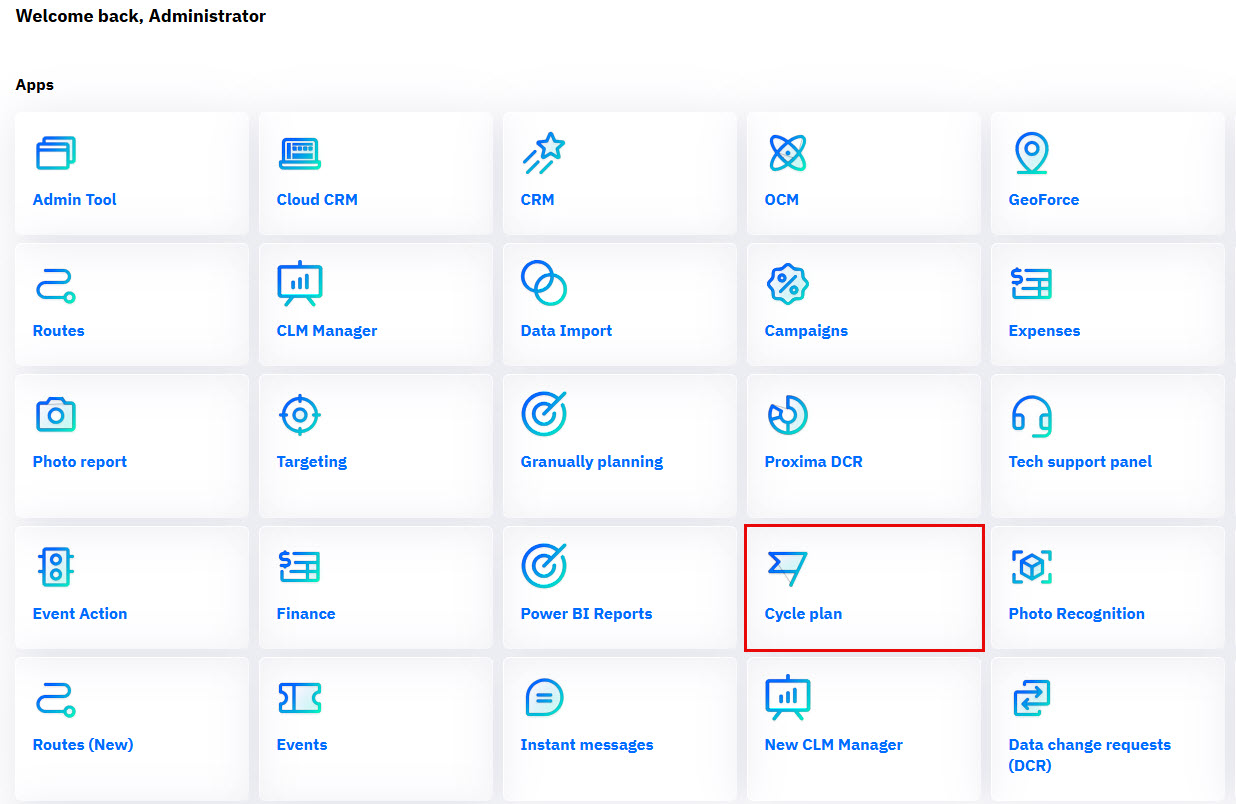Open the Tech support panel headset icon
The width and height of the screenshot is (1236, 804).
1031,414
